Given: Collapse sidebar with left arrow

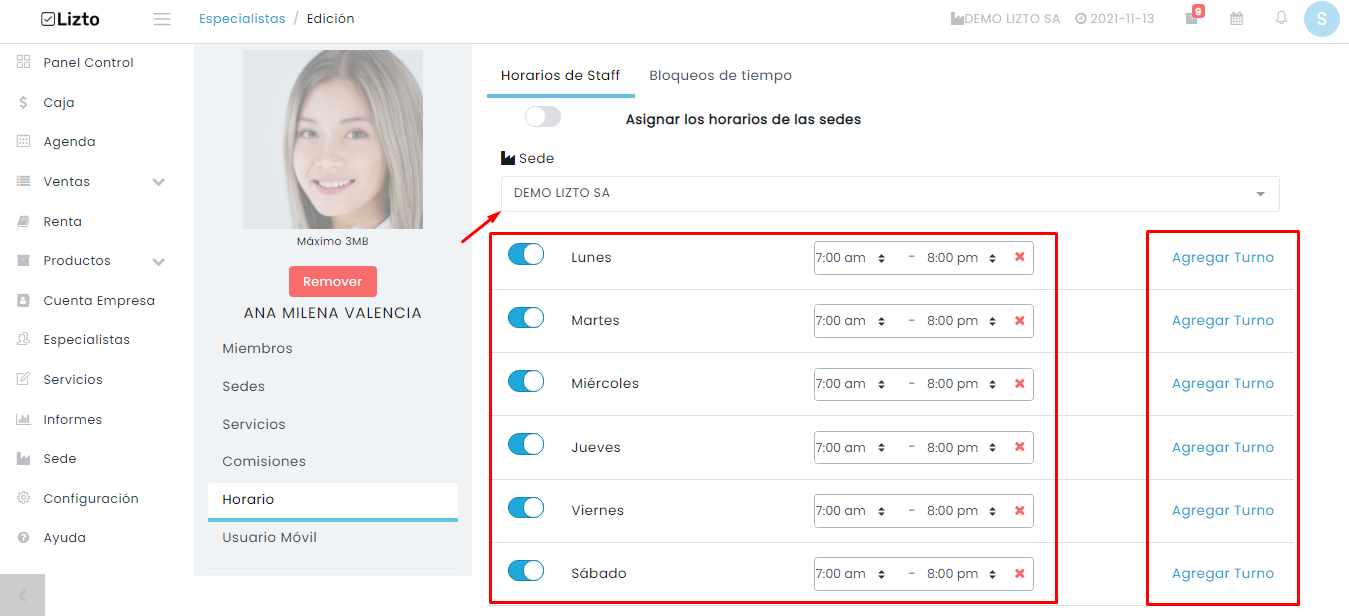Looking at the screenshot, I should click(x=22, y=595).
